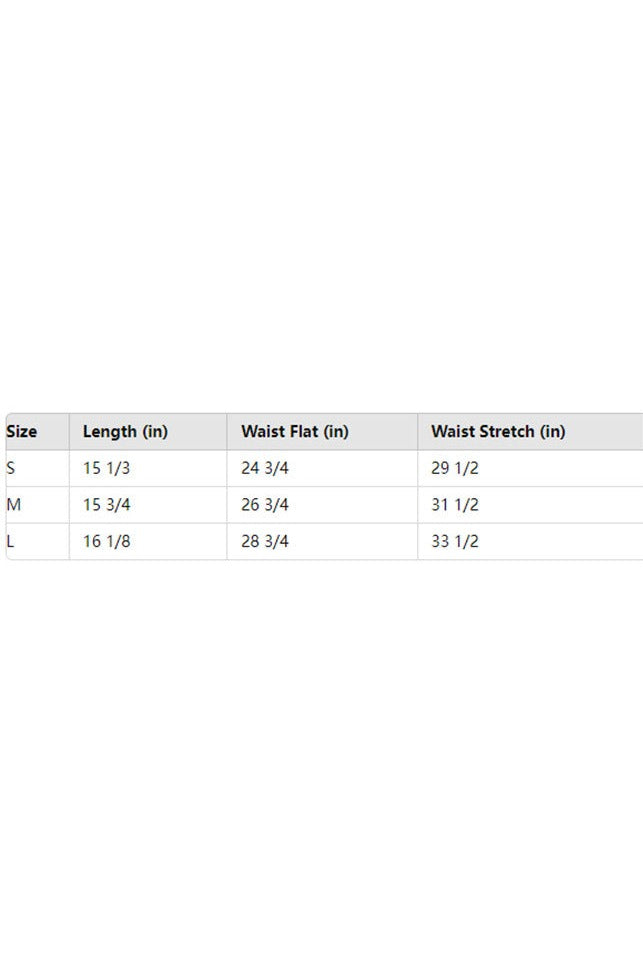Screen dimensions: 643x971
Task: Click the "(in)" unit in Waist Stretch header
Action: pos(552,432)
